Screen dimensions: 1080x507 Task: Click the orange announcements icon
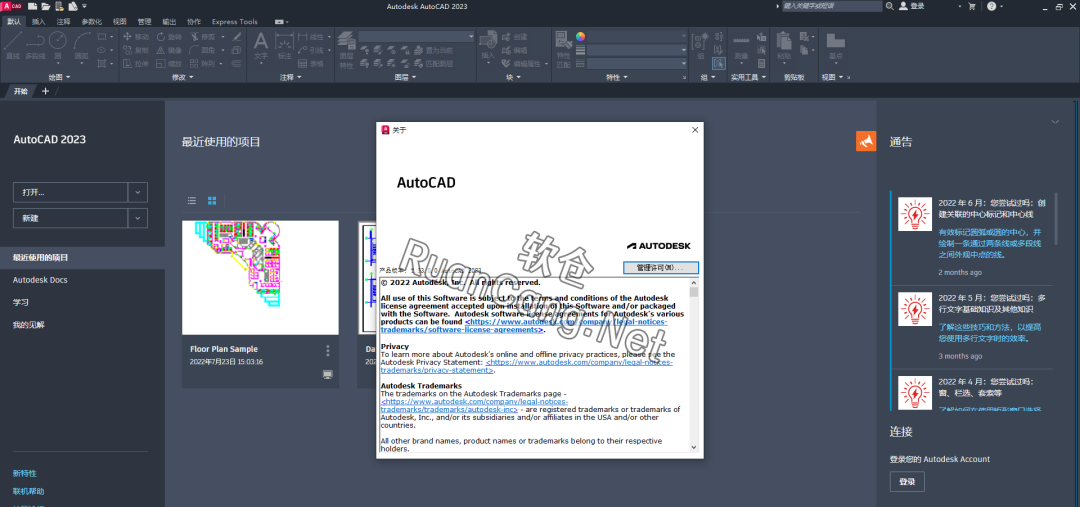pyautogui.click(x=866, y=142)
